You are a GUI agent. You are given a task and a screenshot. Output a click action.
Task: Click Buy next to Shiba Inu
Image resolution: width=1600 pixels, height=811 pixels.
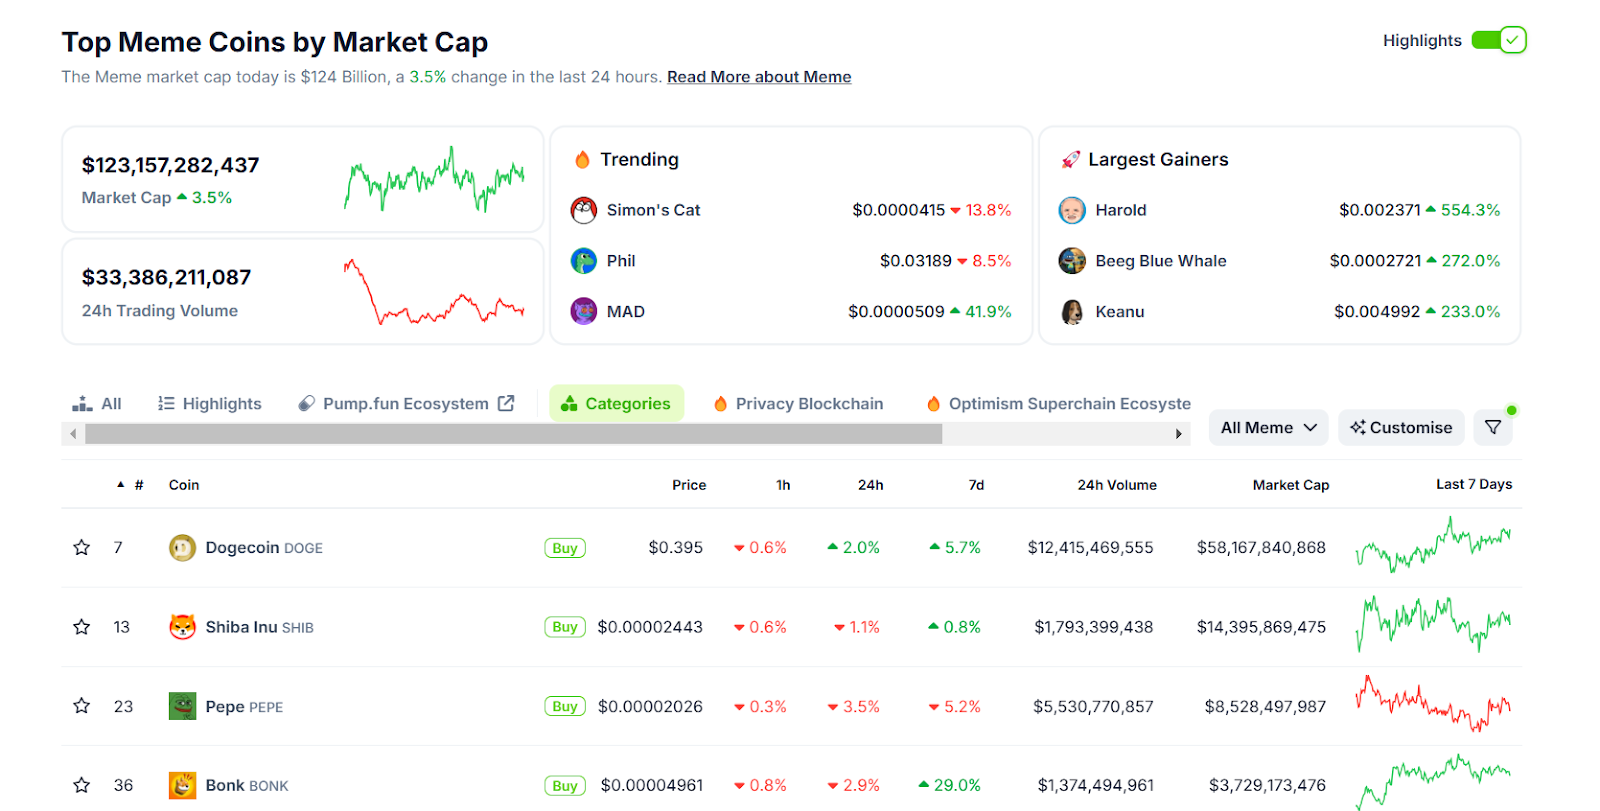pyautogui.click(x=565, y=627)
